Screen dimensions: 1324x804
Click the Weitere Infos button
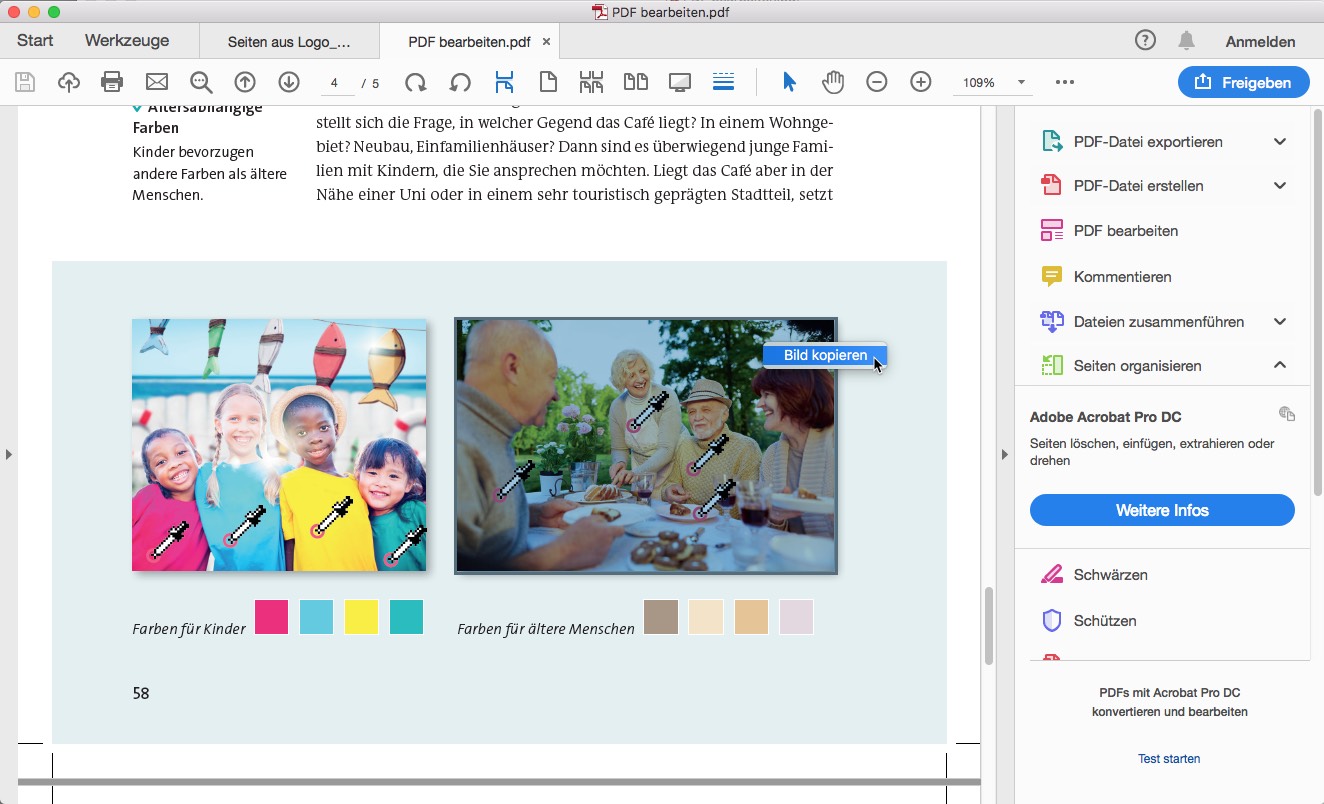coord(1162,511)
